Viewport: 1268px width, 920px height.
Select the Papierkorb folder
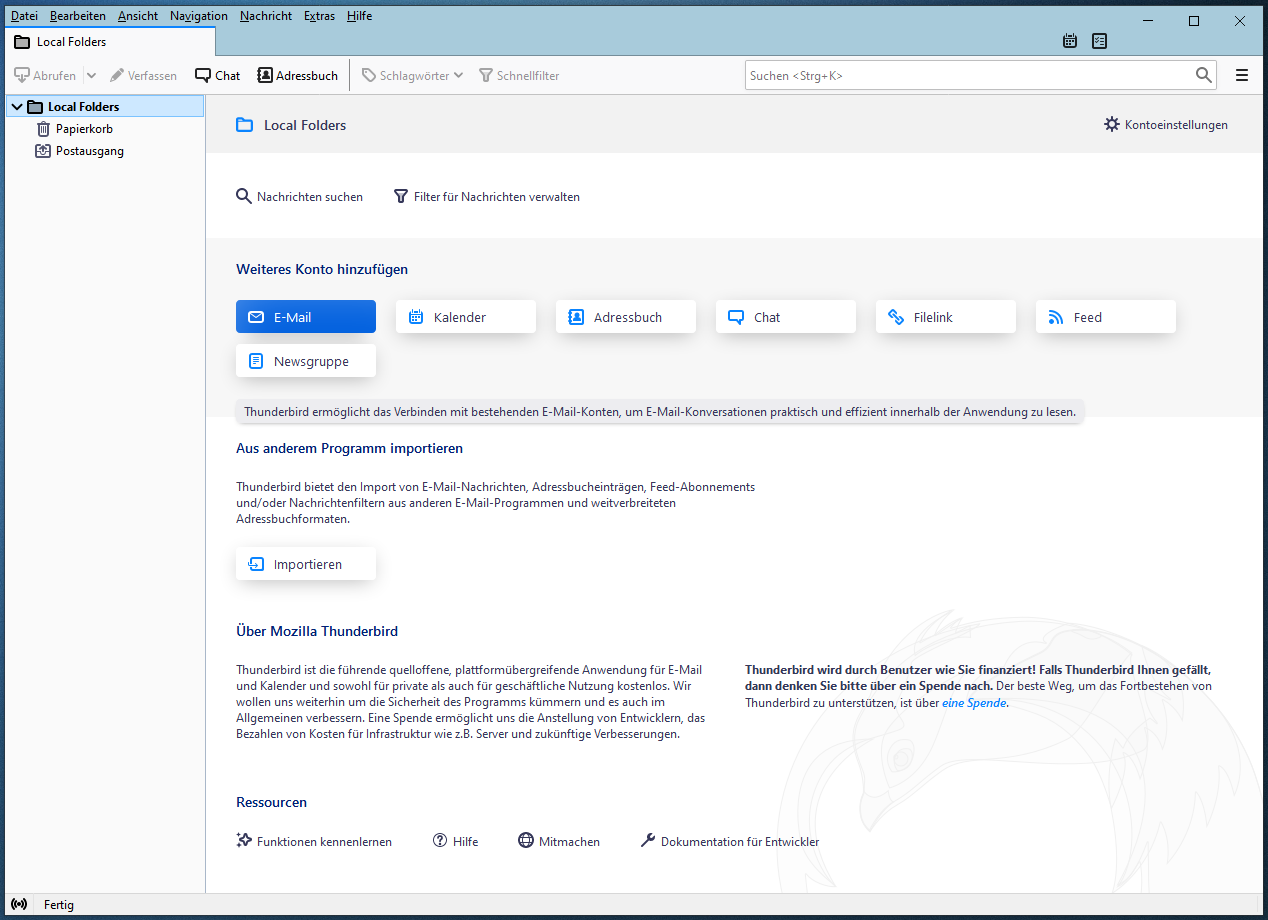click(83, 129)
